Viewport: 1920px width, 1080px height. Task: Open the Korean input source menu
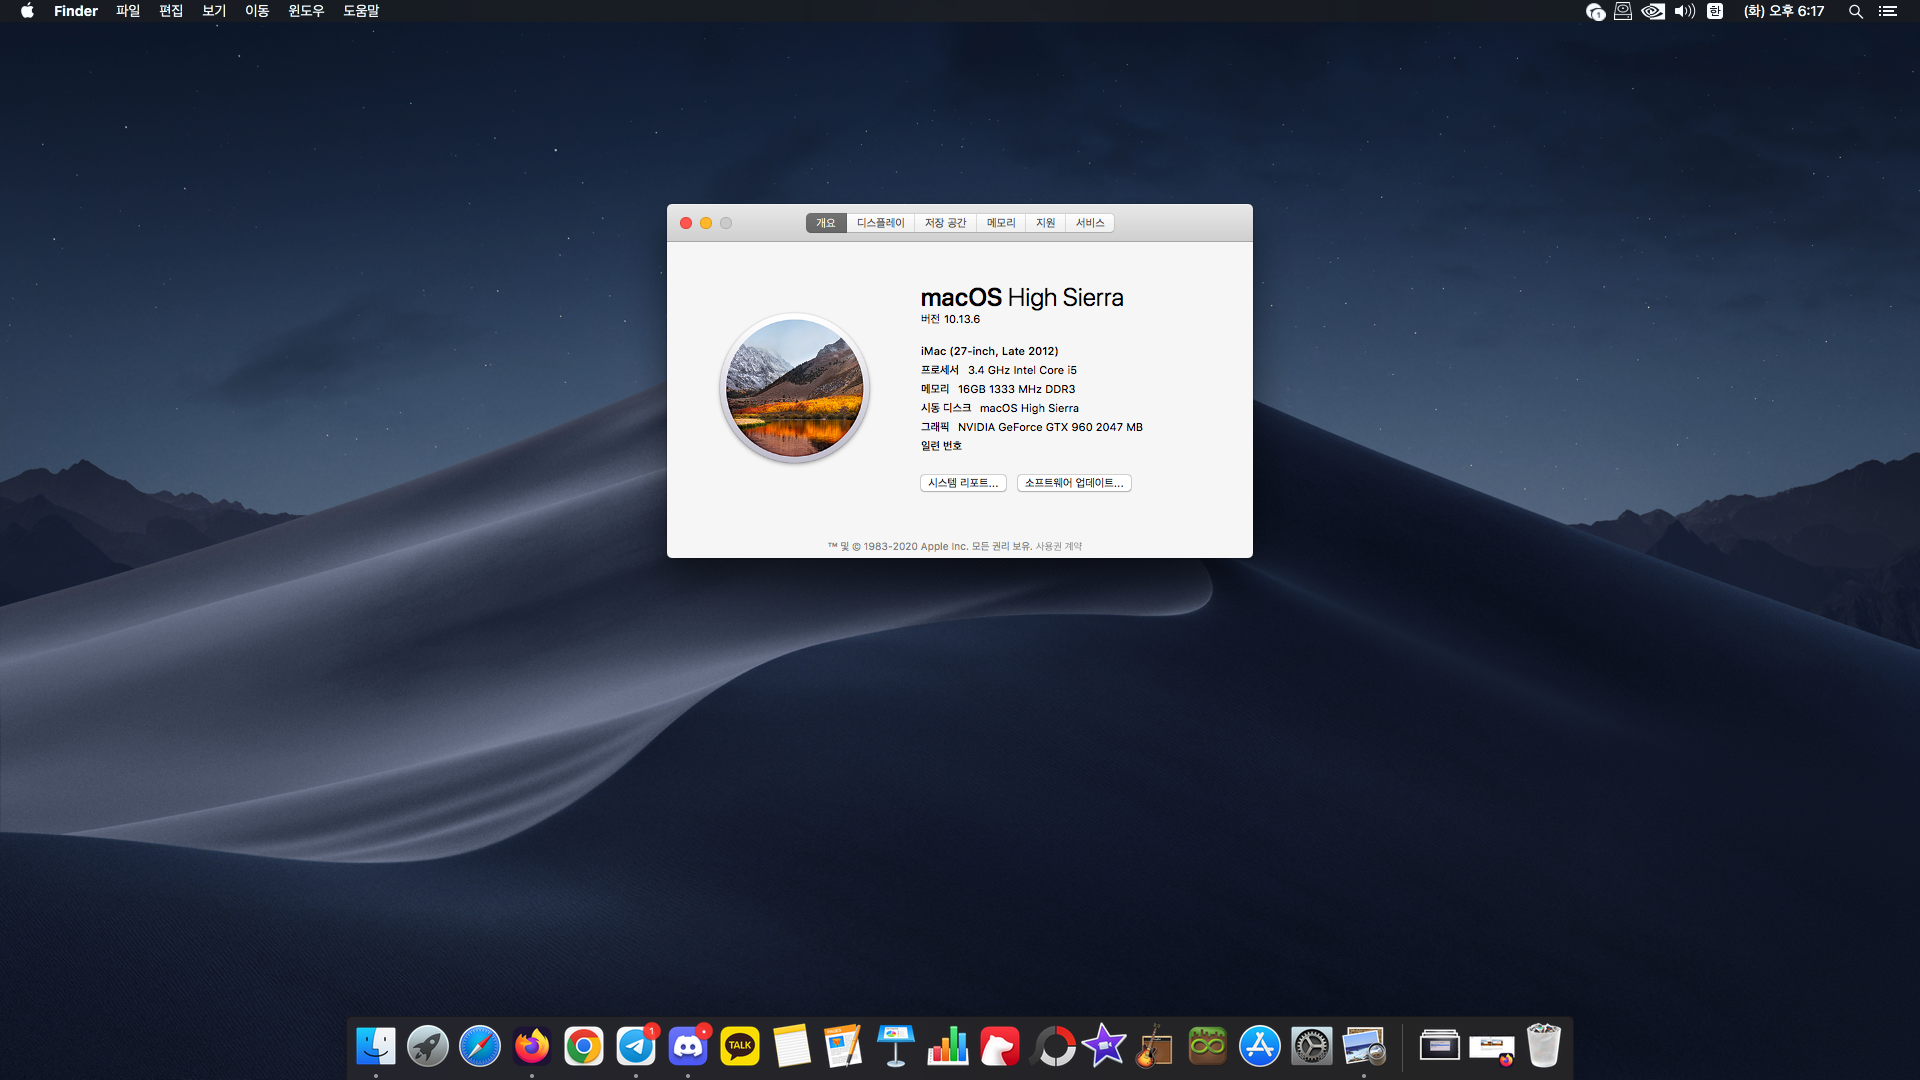(x=1715, y=11)
